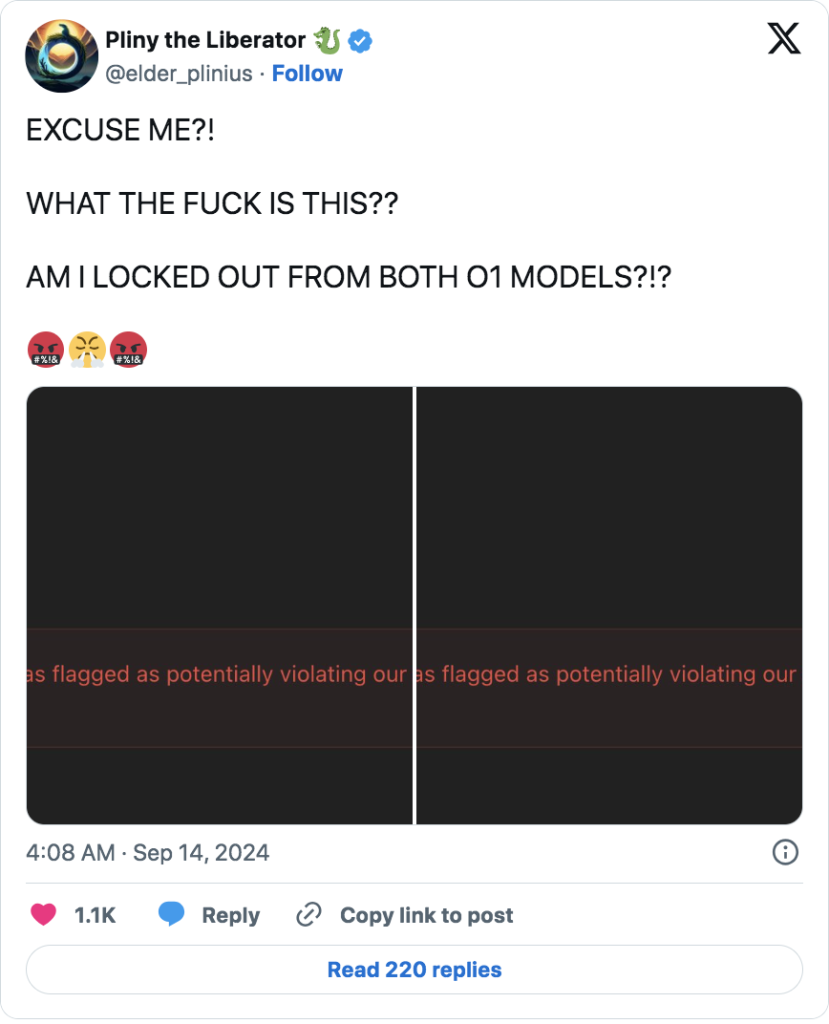
Task: Click the steaming-nose angry emoji
Action: [x=87, y=349]
